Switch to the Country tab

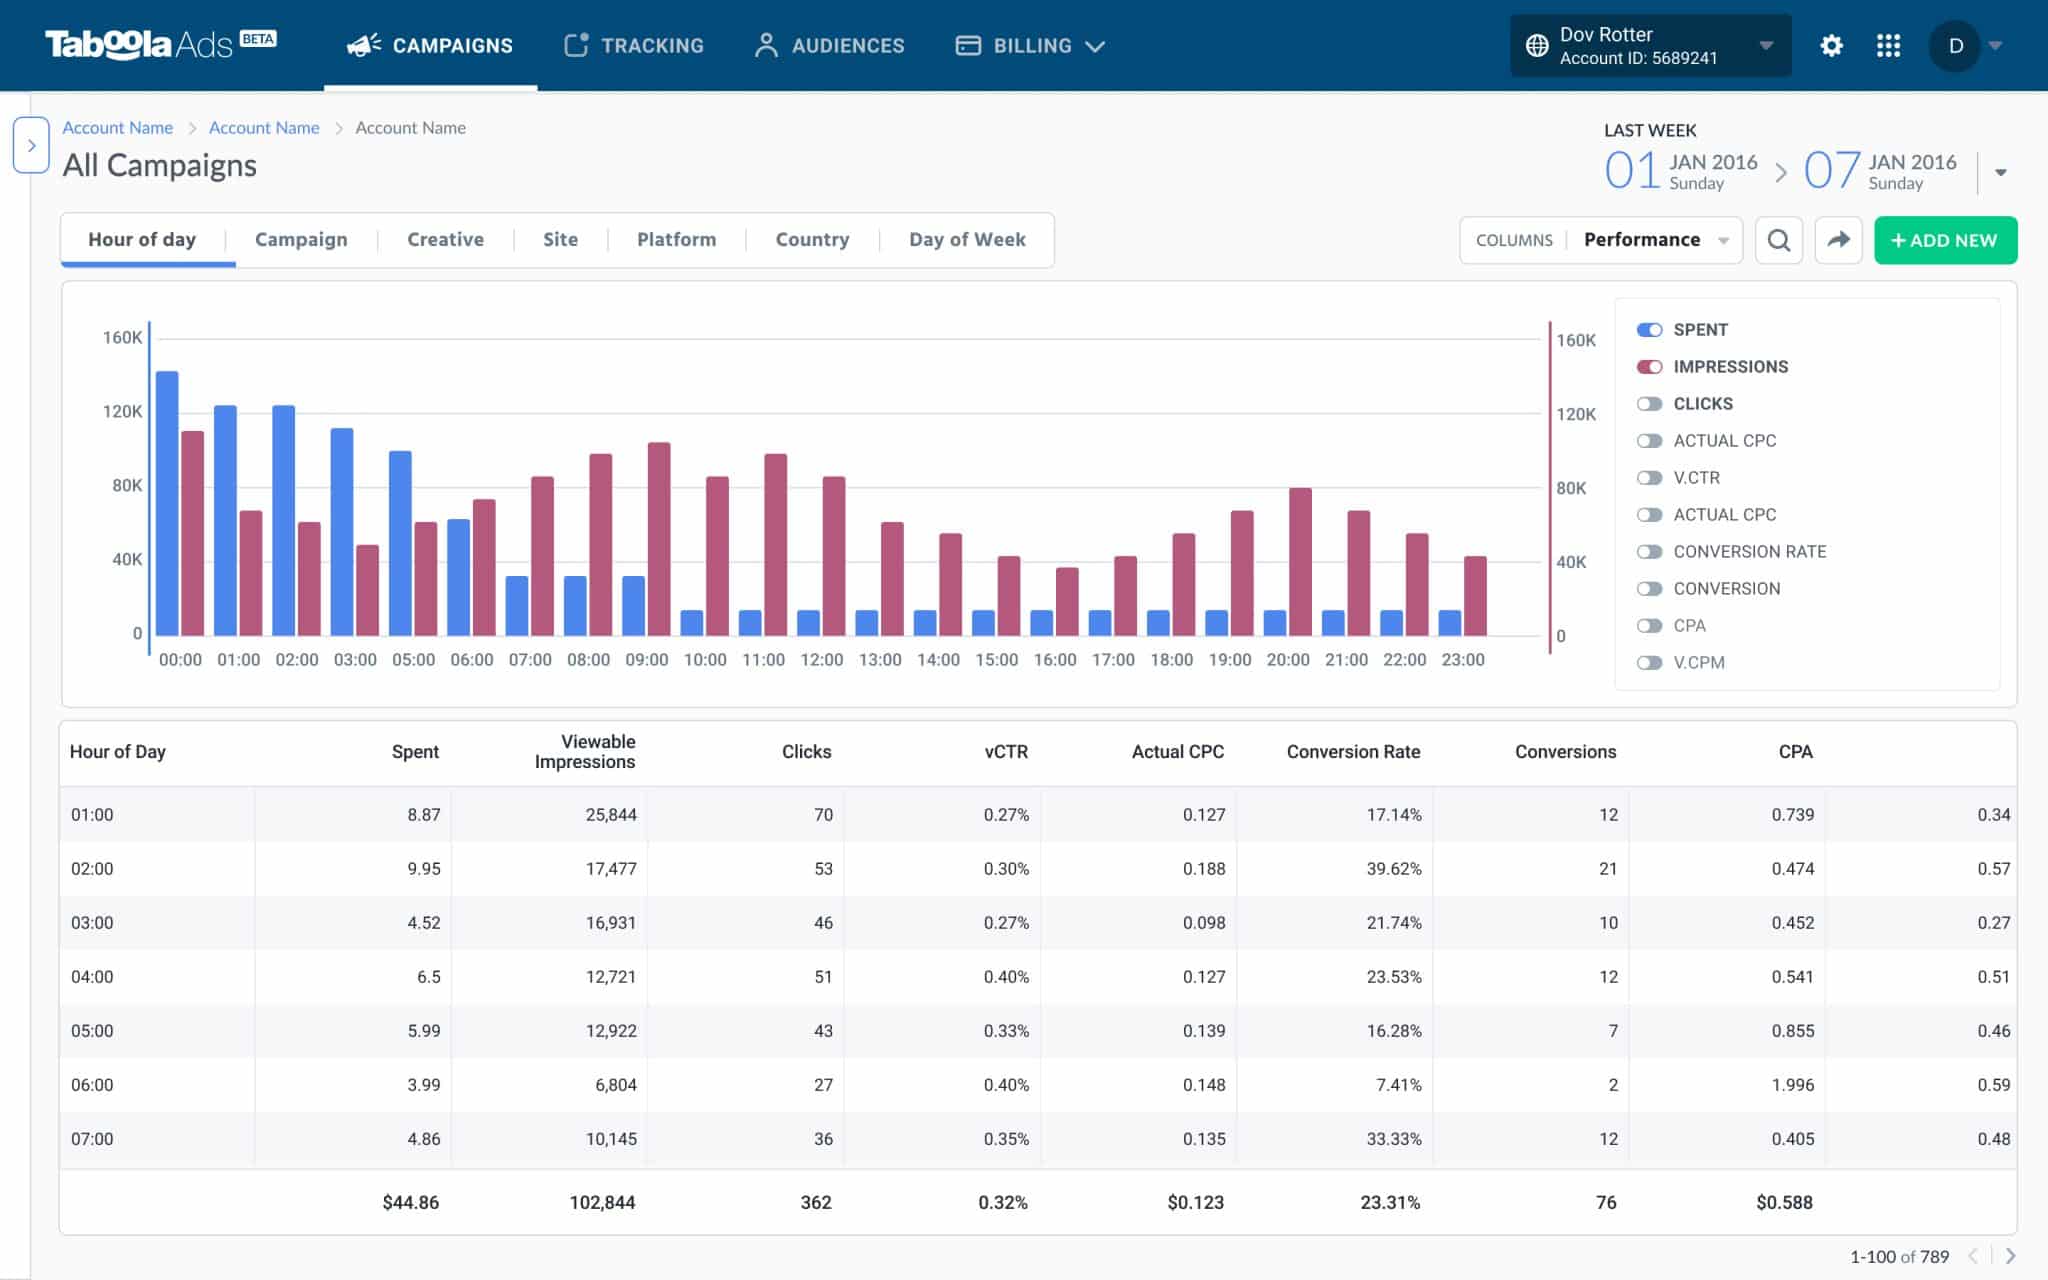pyautogui.click(x=812, y=240)
